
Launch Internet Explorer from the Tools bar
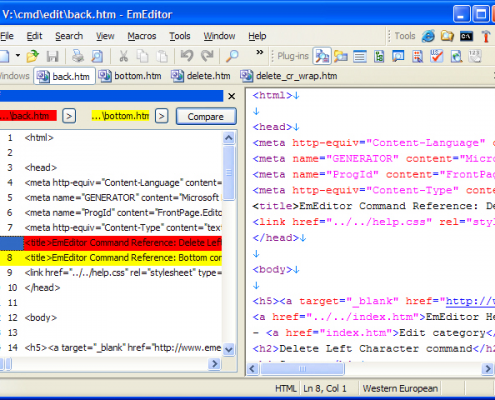[x=428, y=36]
